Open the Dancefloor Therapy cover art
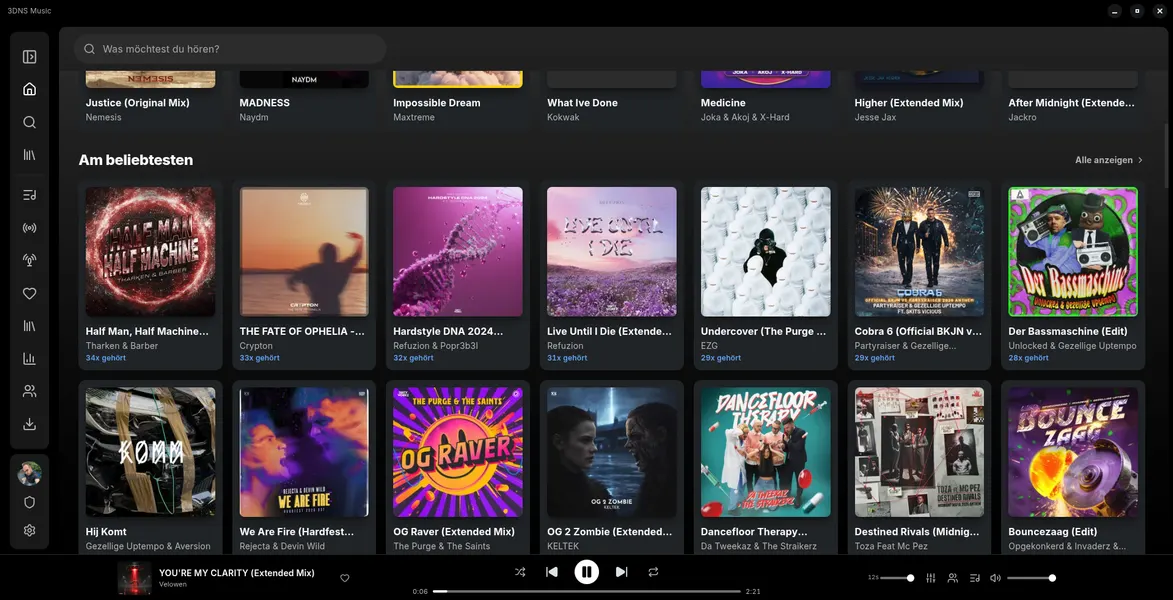The image size is (1173, 600). pyautogui.click(x=765, y=452)
